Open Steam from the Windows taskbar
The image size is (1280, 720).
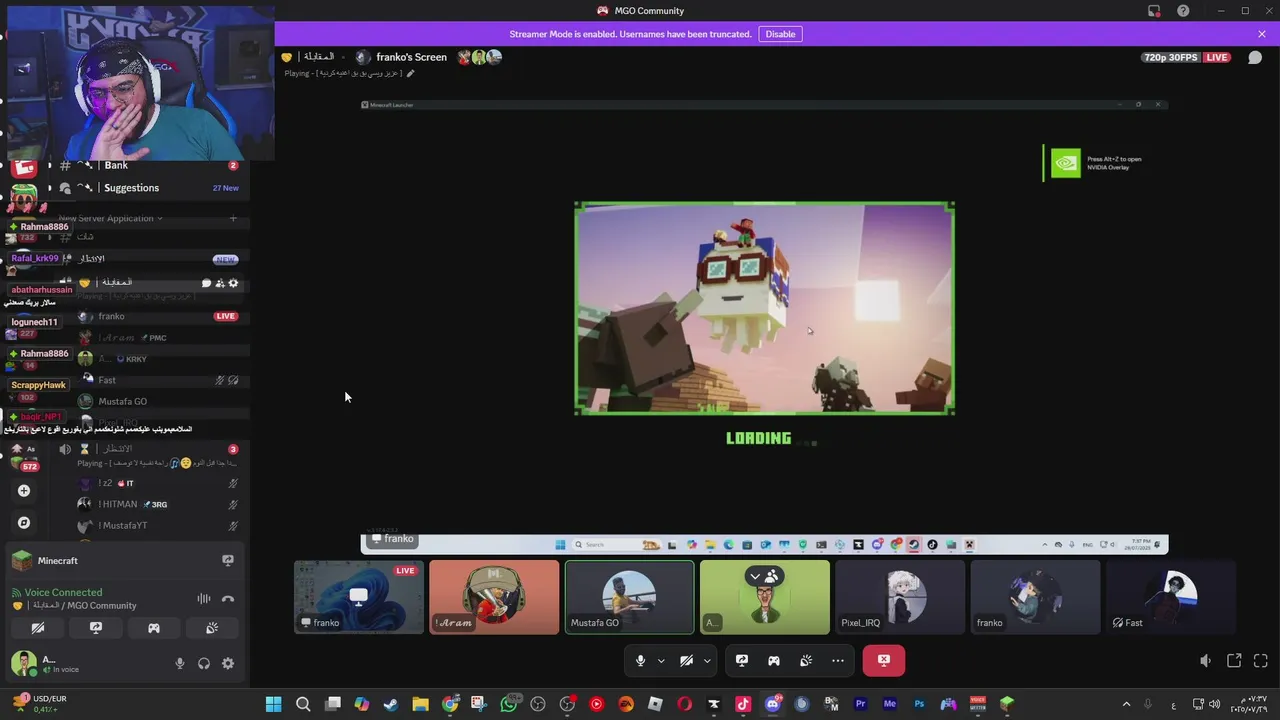coord(391,704)
